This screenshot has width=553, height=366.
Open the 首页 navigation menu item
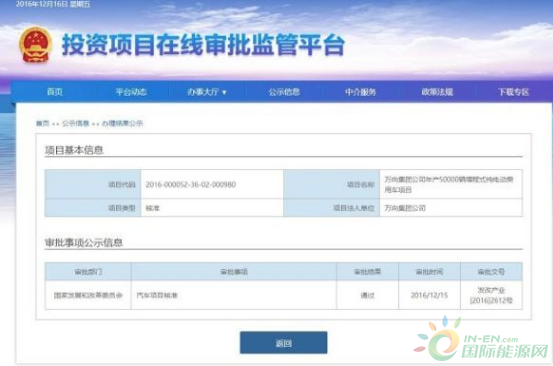click(x=55, y=92)
